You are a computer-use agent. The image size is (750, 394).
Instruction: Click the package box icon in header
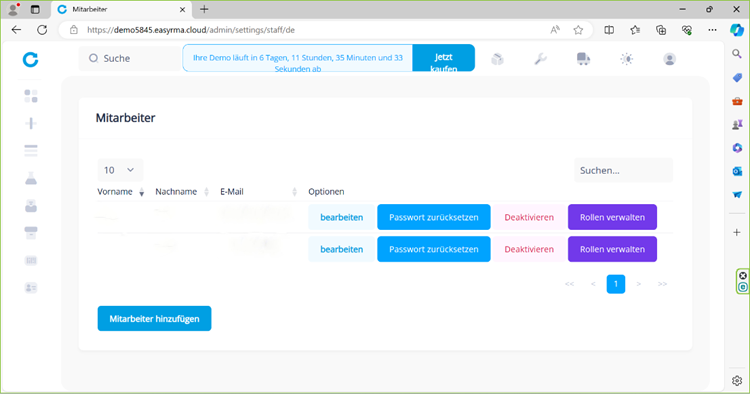497,59
